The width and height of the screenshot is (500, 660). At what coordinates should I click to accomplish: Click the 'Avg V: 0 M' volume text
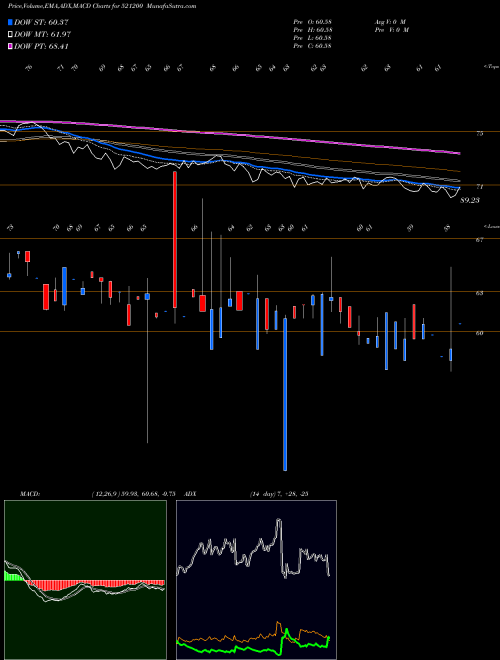[389, 22]
